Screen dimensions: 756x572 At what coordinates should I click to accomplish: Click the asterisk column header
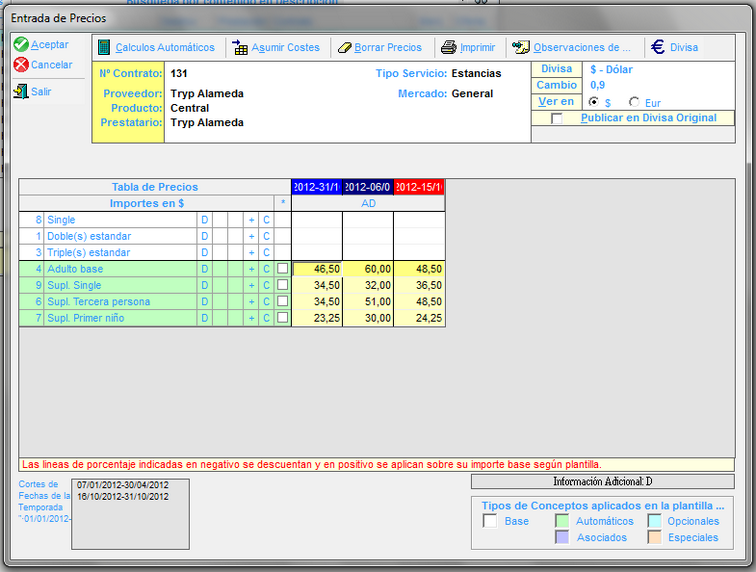click(283, 204)
